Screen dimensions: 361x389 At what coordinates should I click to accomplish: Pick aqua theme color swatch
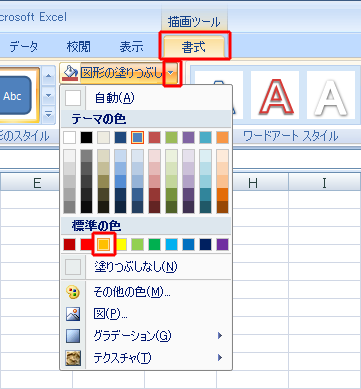click(205, 137)
